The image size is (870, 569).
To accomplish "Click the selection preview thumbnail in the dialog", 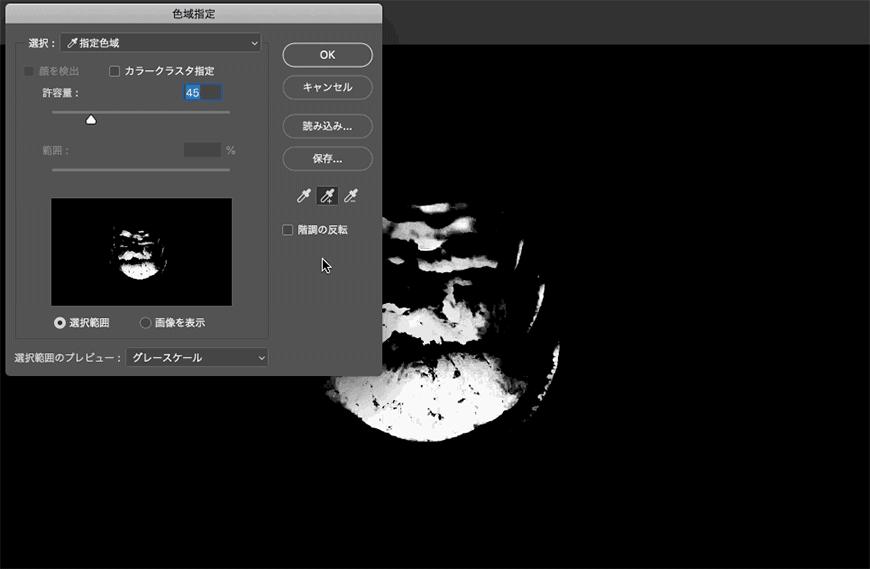I will pyautogui.click(x=141, y=251).
